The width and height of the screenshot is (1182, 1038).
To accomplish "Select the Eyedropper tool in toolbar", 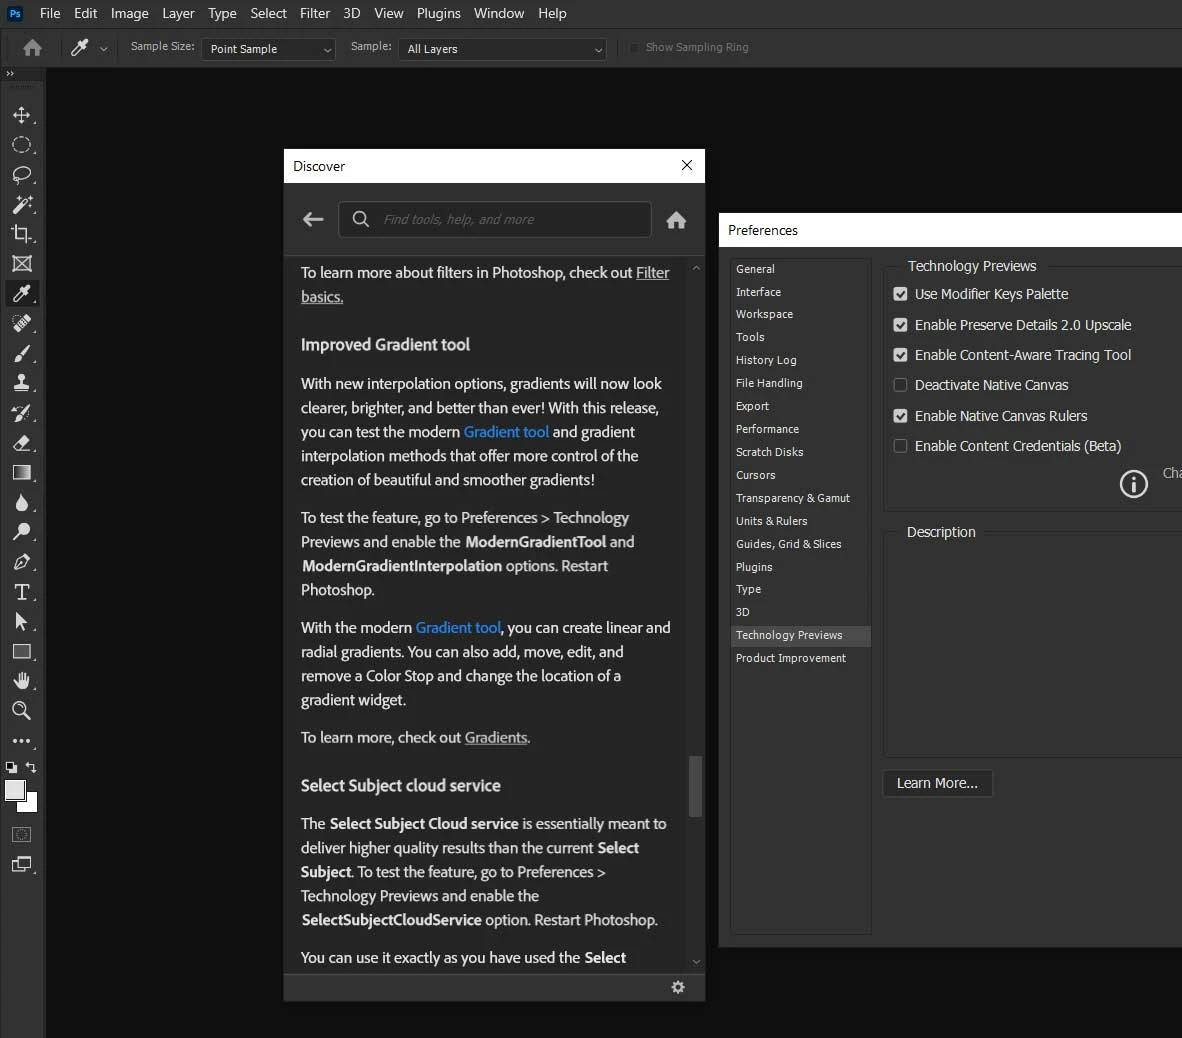I will point(22,293).
